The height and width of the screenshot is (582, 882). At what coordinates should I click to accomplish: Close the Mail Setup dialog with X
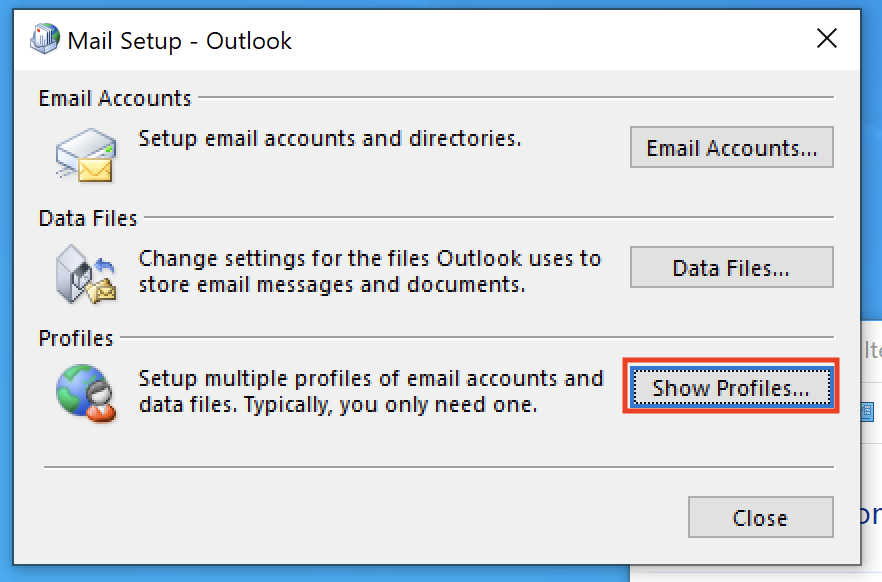pyautogui.click(x=827, y=39)
